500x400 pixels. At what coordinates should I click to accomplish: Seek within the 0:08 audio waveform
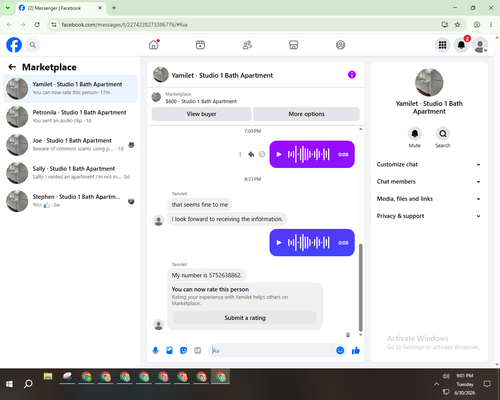[x=309, y=154]
